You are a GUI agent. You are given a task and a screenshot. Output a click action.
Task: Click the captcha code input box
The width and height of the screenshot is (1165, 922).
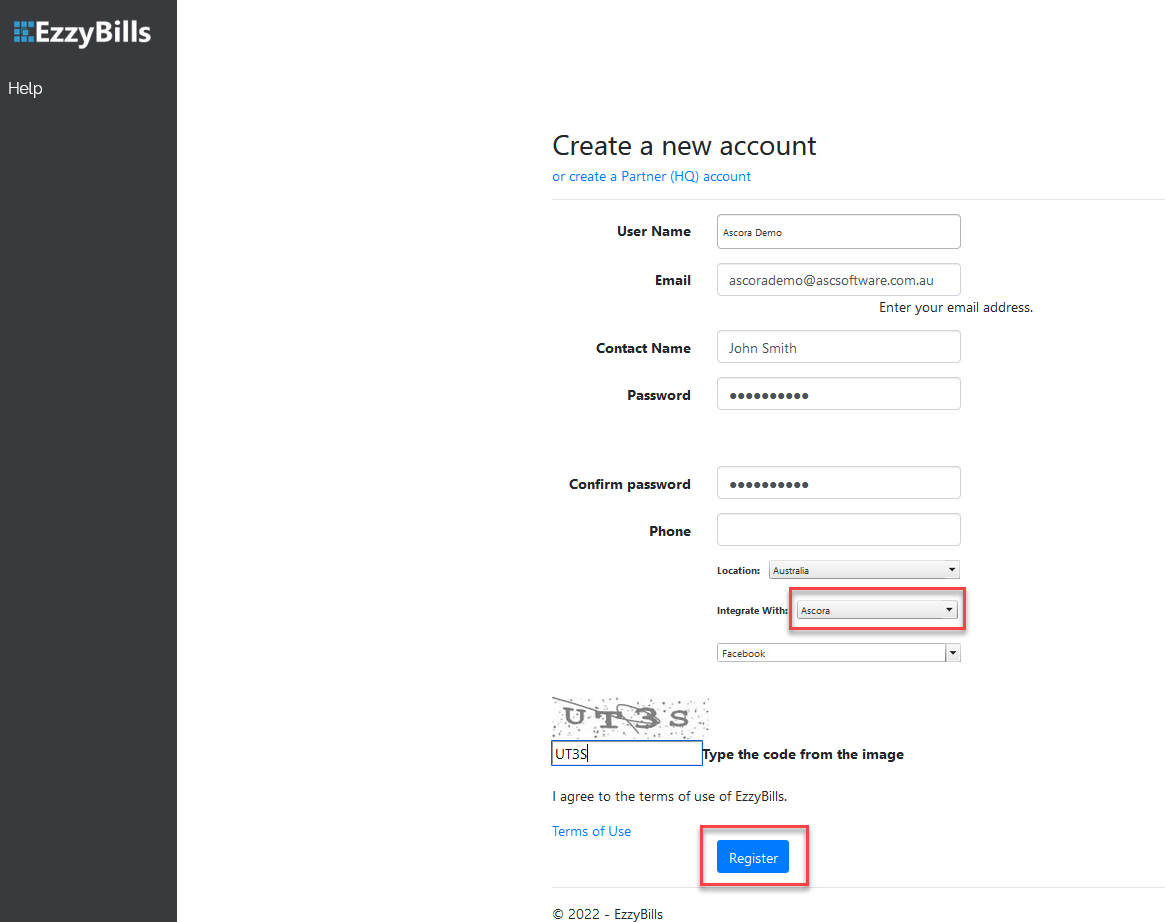click(x=626, y=754)
